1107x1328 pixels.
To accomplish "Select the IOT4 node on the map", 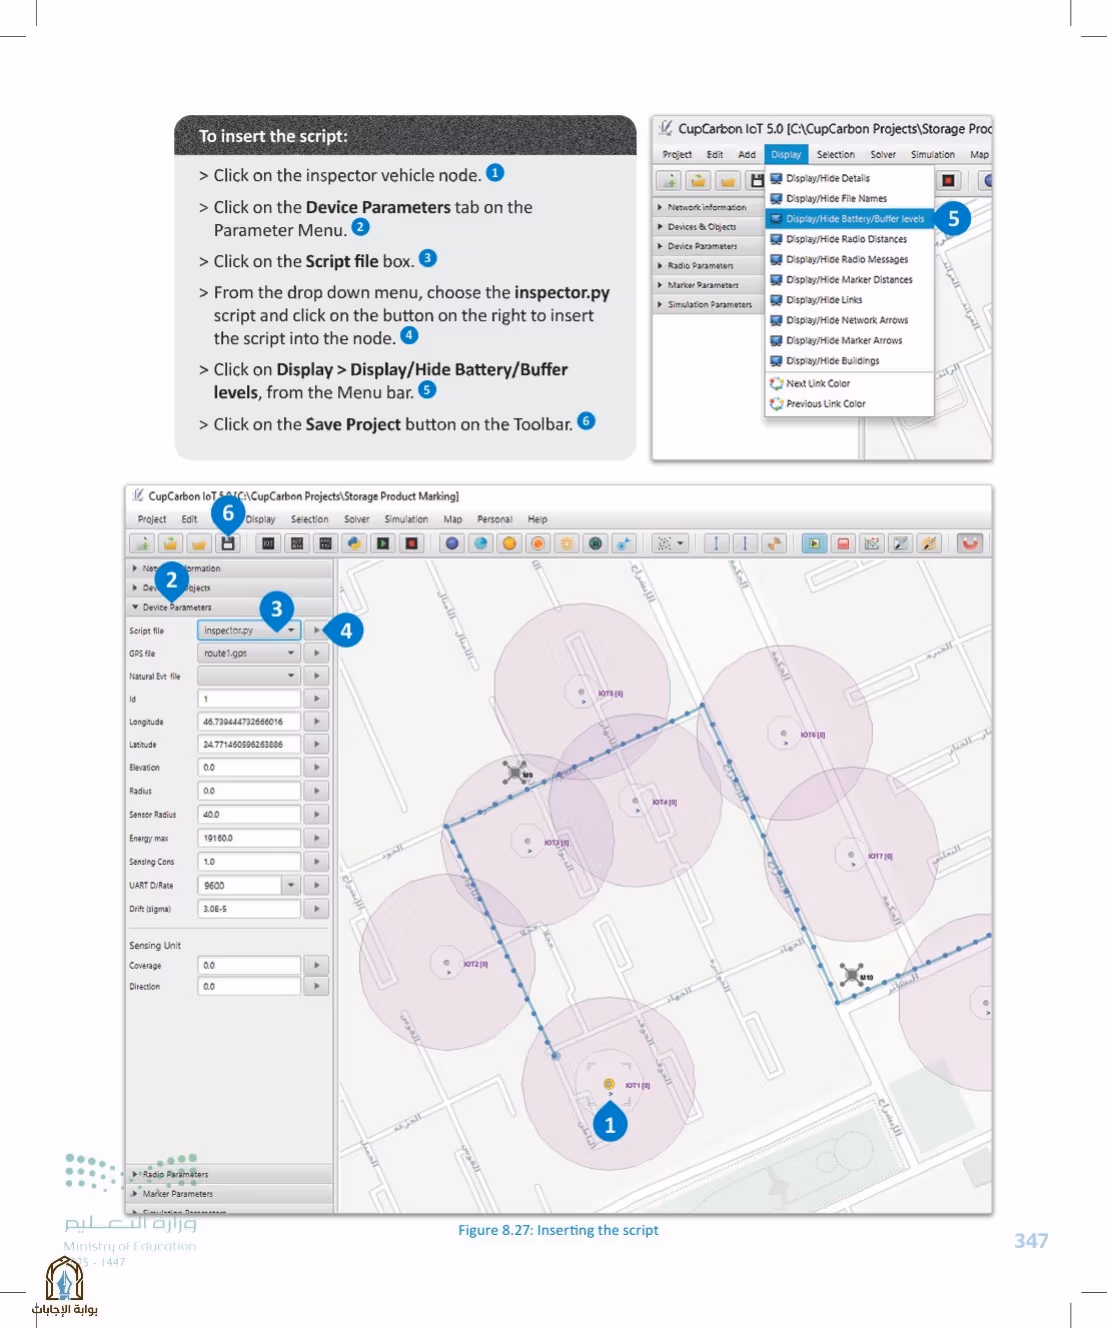I will point(635,801).
